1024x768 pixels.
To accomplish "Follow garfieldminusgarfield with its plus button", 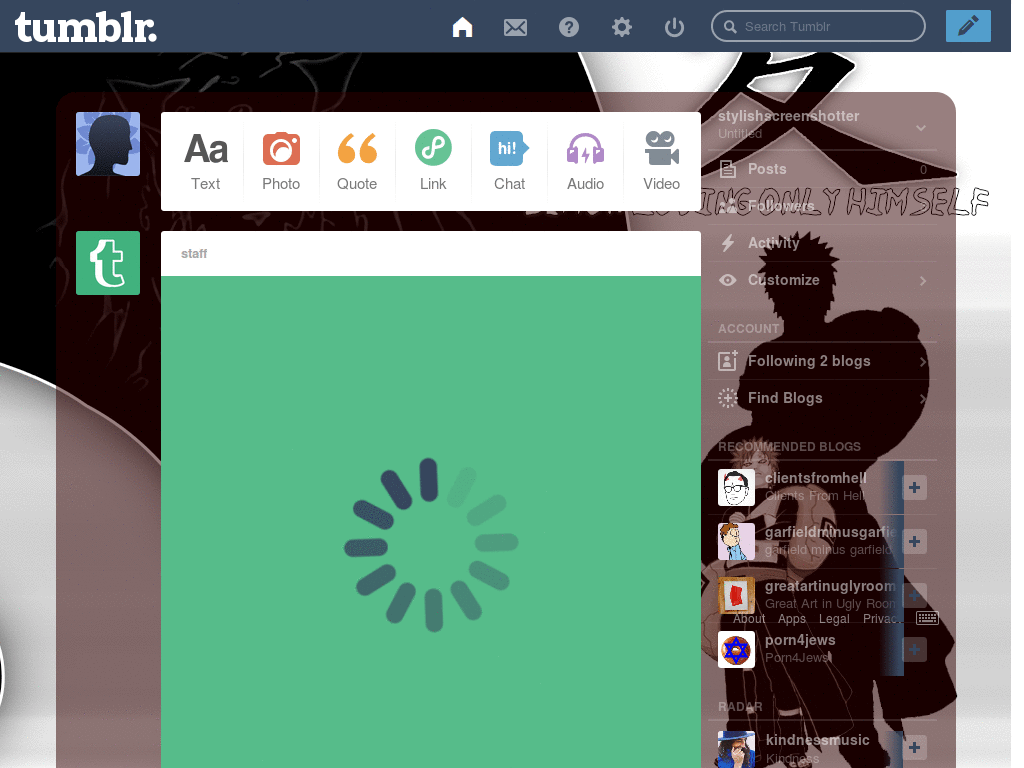I will pos(914,541).
